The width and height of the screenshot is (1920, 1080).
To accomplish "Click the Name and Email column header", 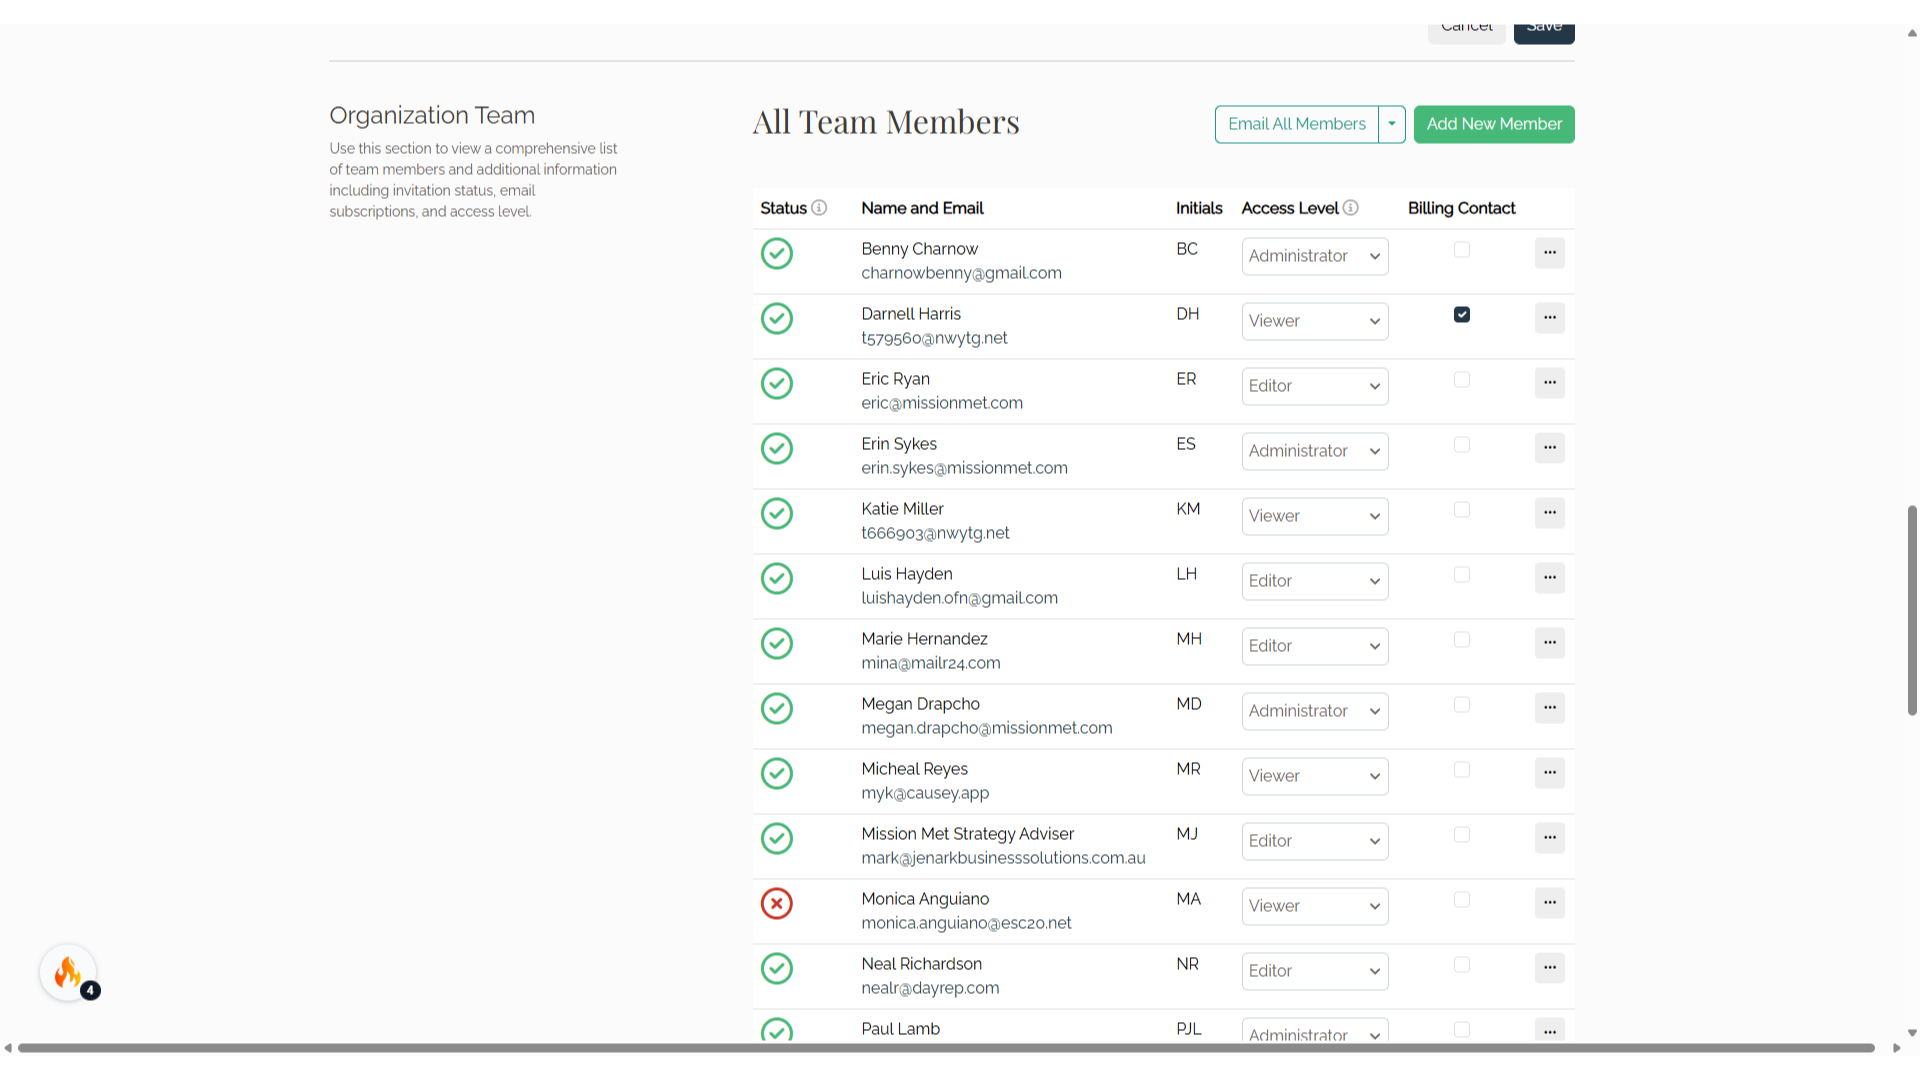I will pos(922,208).
